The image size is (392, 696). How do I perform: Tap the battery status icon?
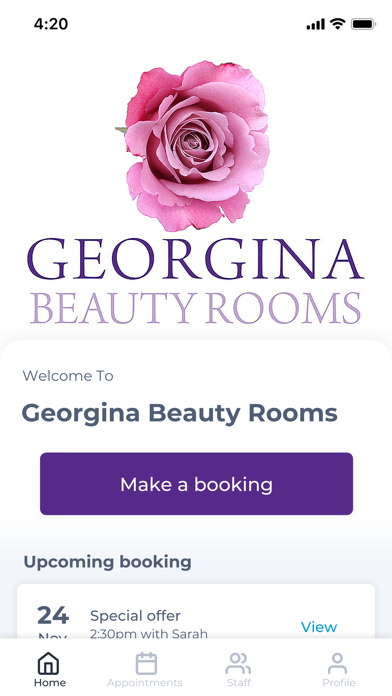click(x=363, y=24)
